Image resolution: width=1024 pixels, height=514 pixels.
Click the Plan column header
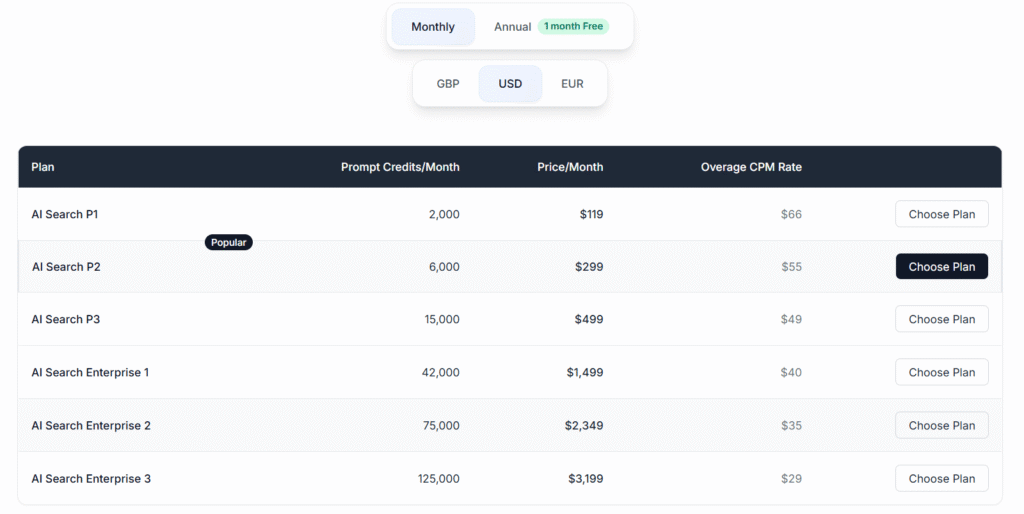pyautogui.click(x=42, y=167)
